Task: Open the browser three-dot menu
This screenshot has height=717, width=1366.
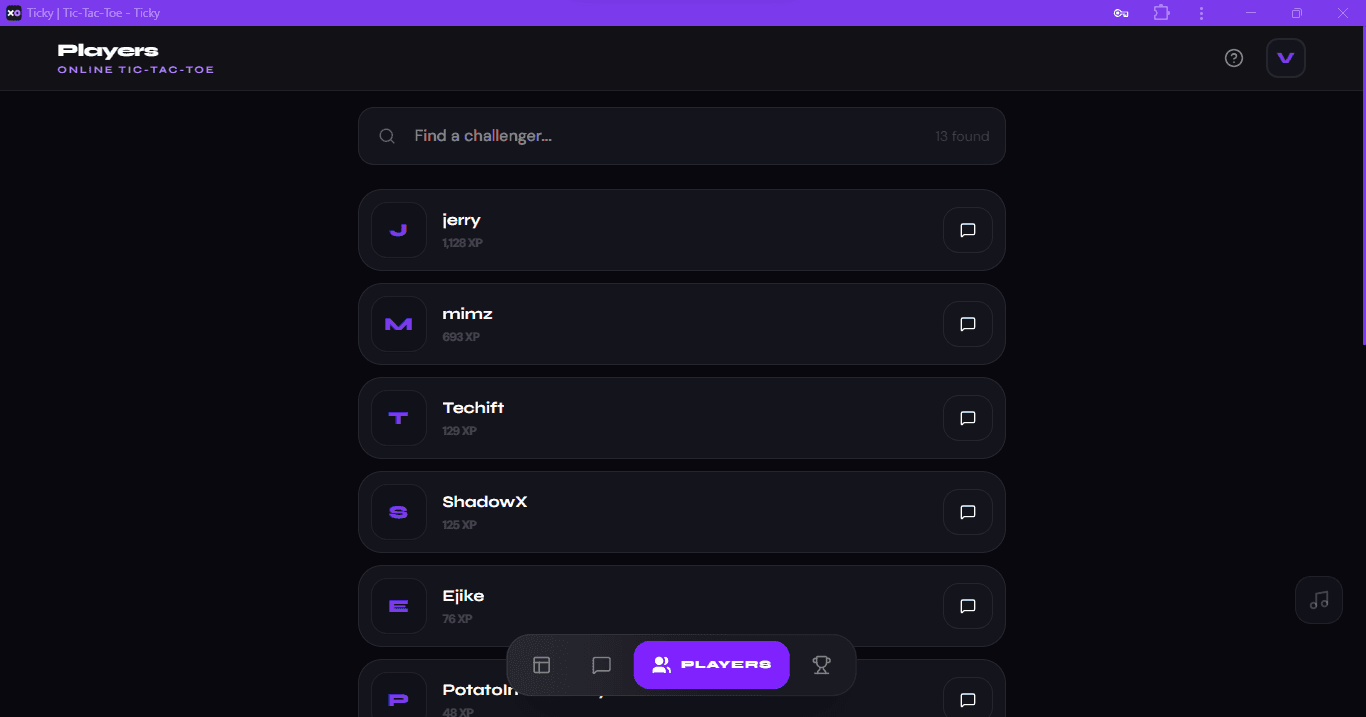Action: (1201, 13)
